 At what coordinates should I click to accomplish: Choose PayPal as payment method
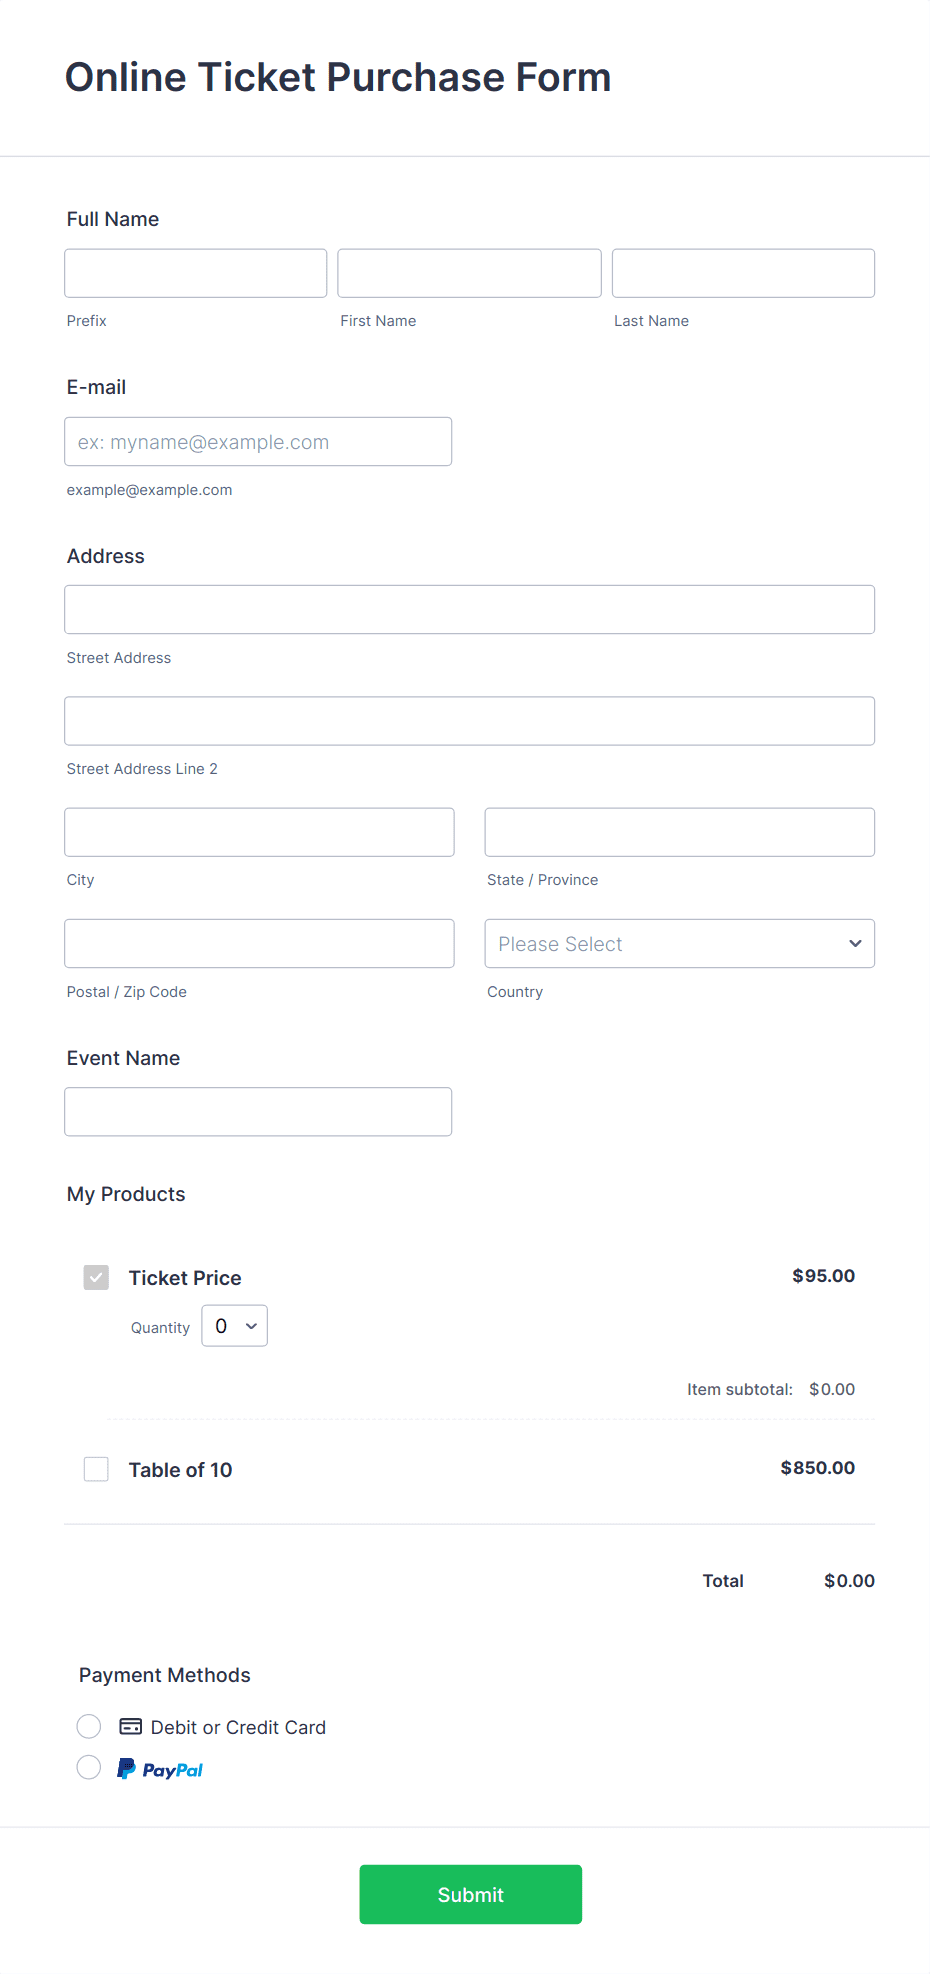point(88,1767)
